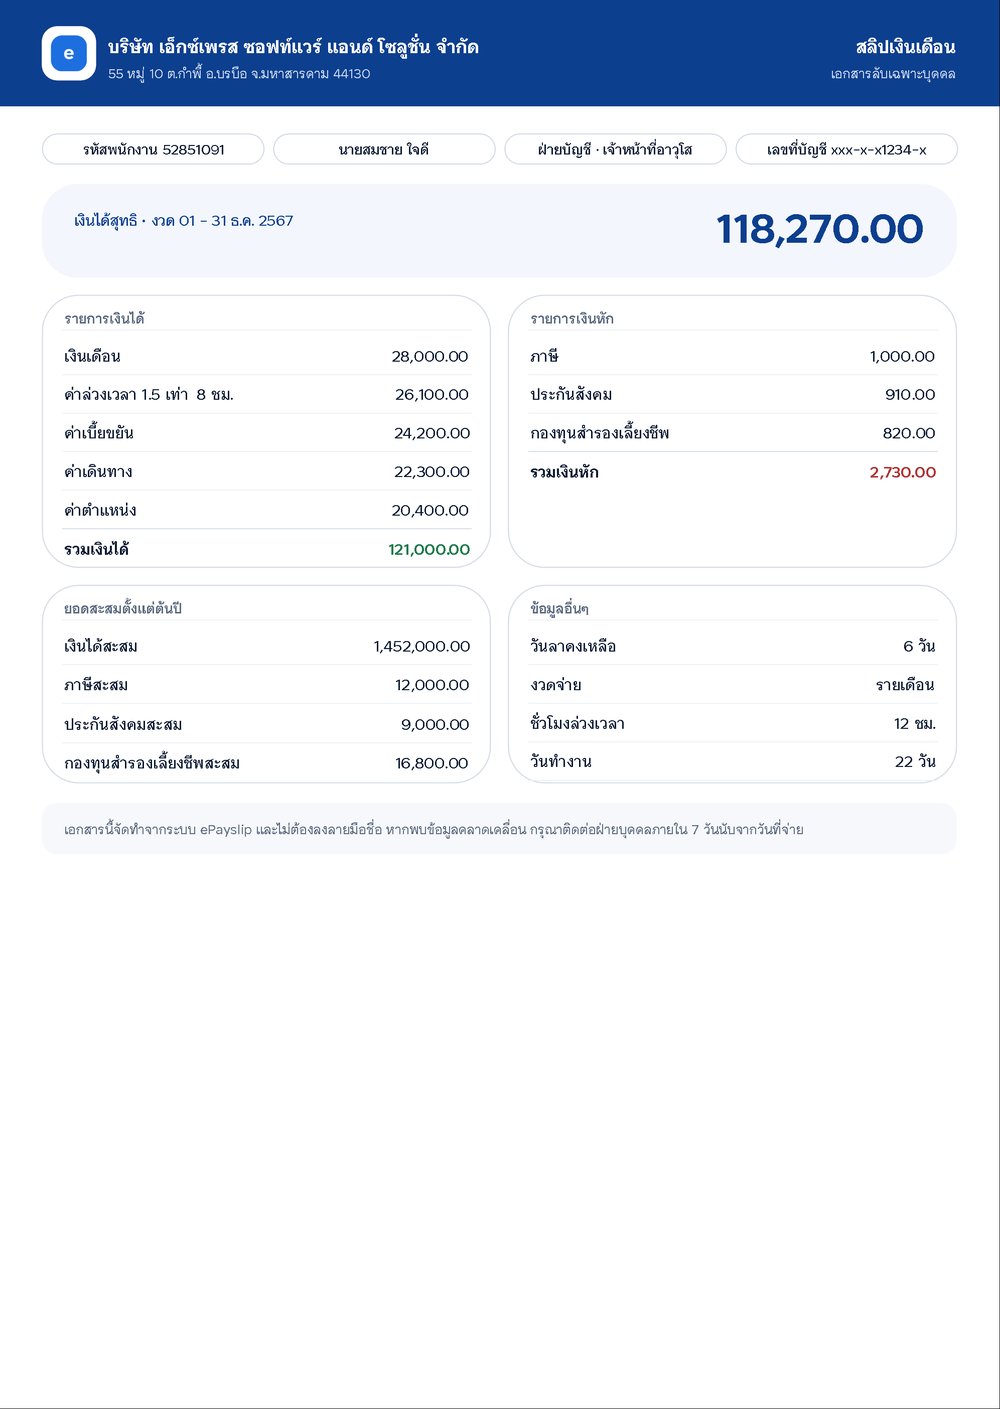This screenshot has width=1000, height=1409.
Task: Click the ประกันสังคม deduction 910.00
Action: [x=910, y=394]
